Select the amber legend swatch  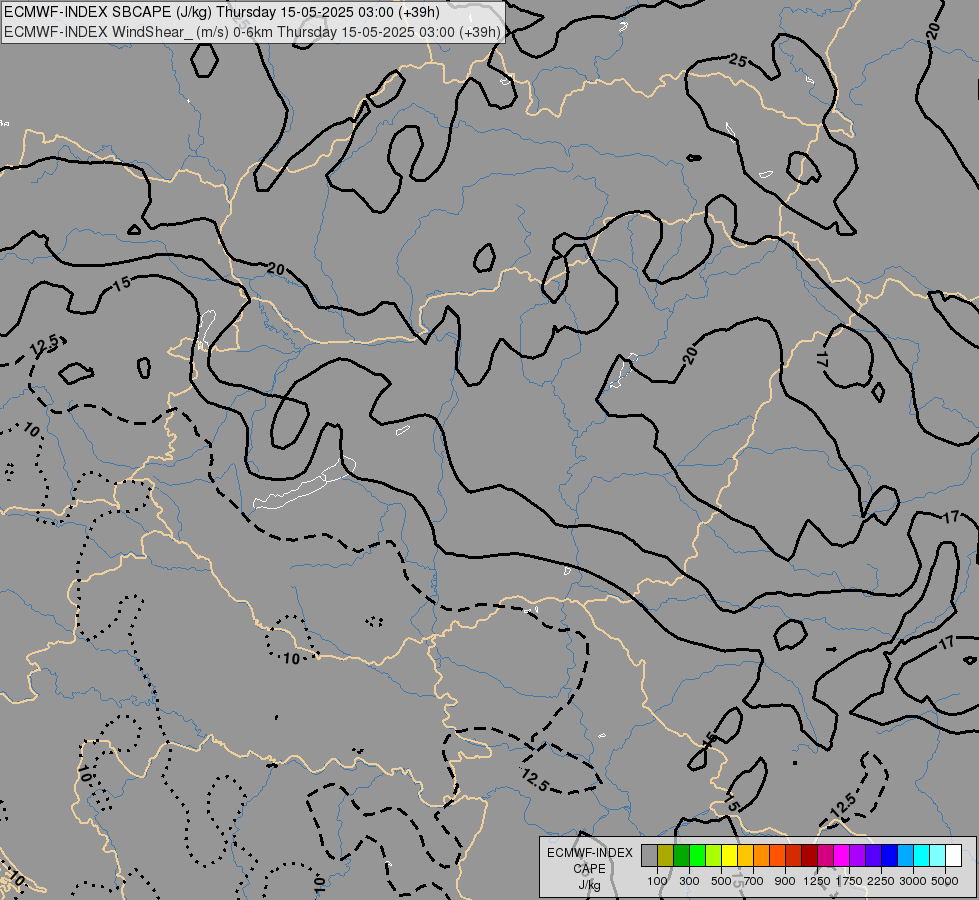tap(745, 855)
